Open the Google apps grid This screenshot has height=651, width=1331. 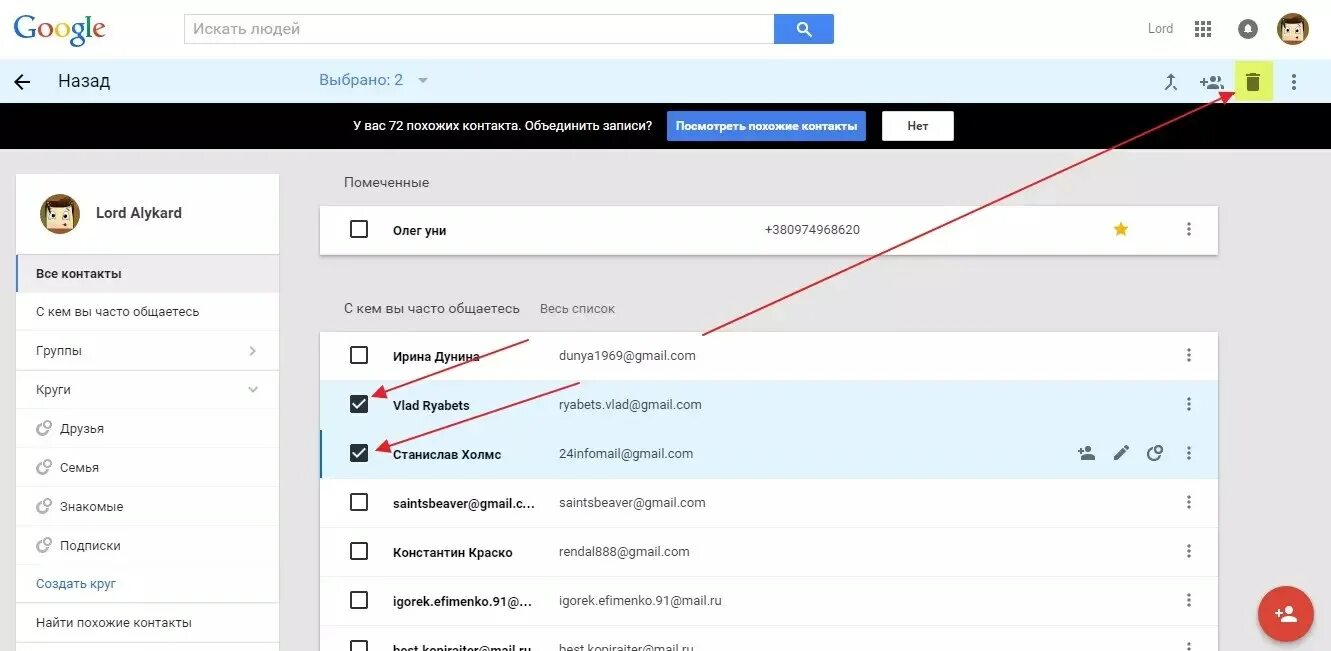pos(1203,29)
